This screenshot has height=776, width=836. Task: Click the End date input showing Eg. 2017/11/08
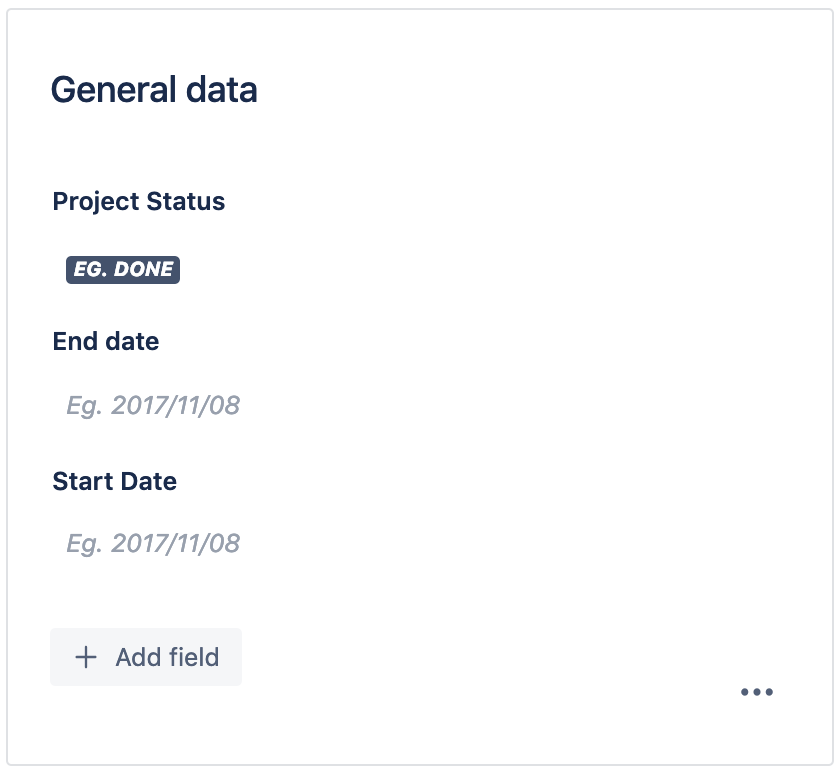tap(153, 405)
